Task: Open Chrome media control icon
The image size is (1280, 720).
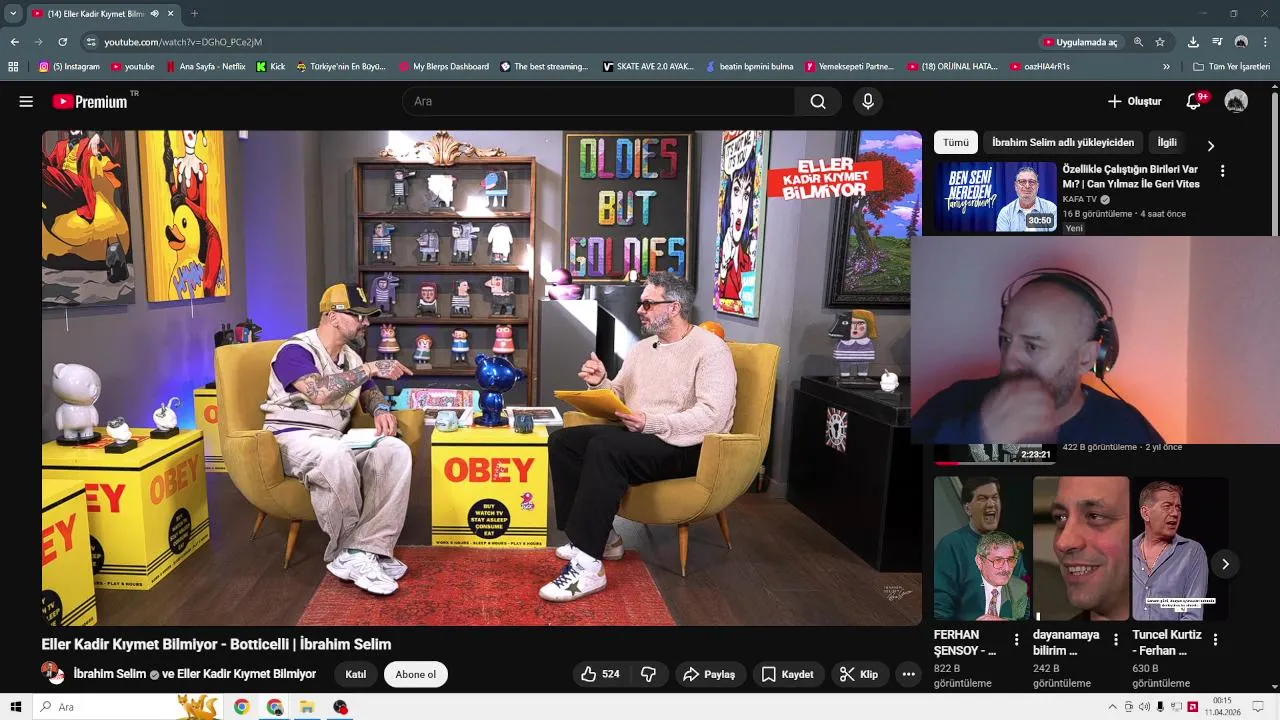Action: [x=1217, y=42]
